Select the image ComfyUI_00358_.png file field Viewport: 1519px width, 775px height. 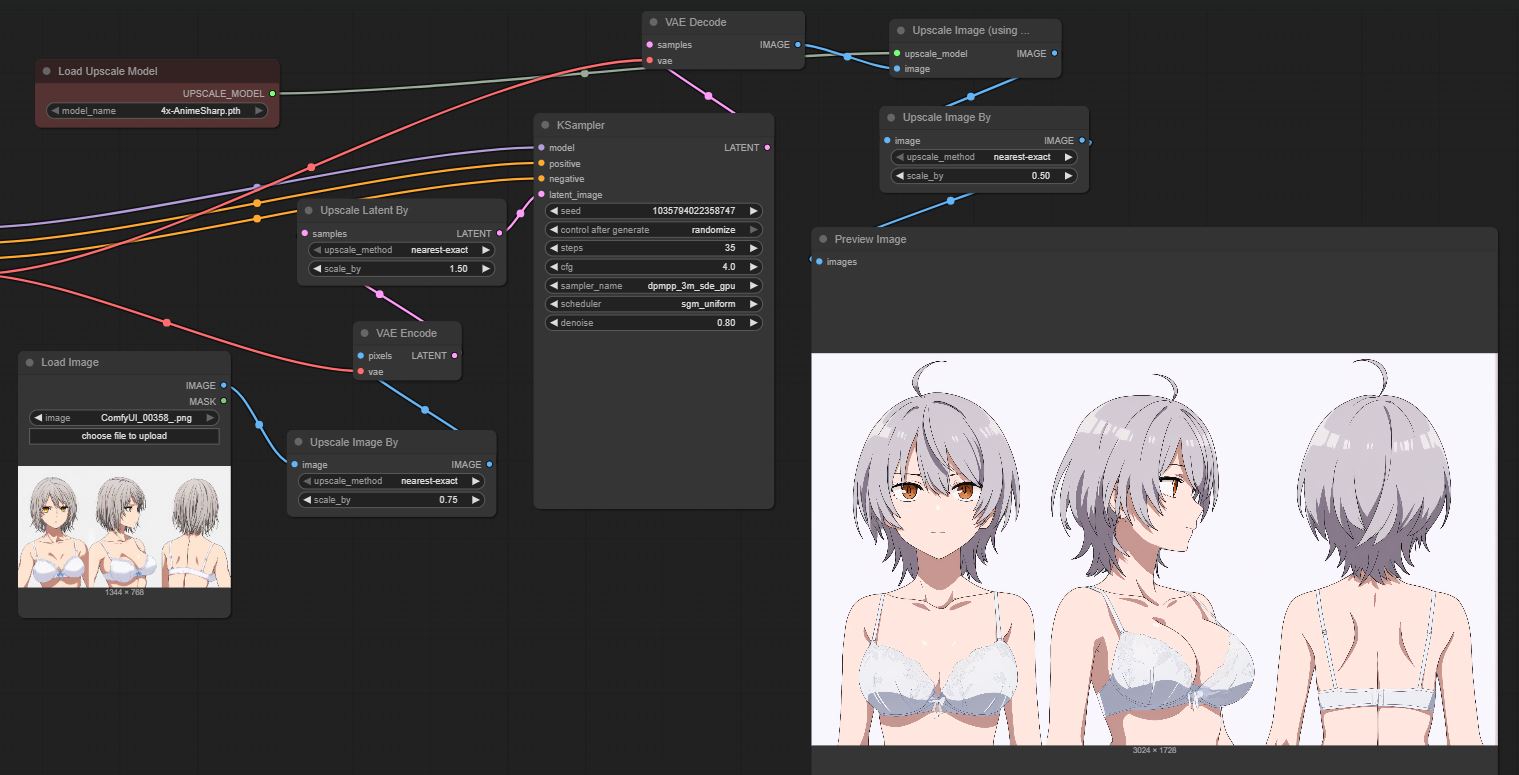click(124, 418)
